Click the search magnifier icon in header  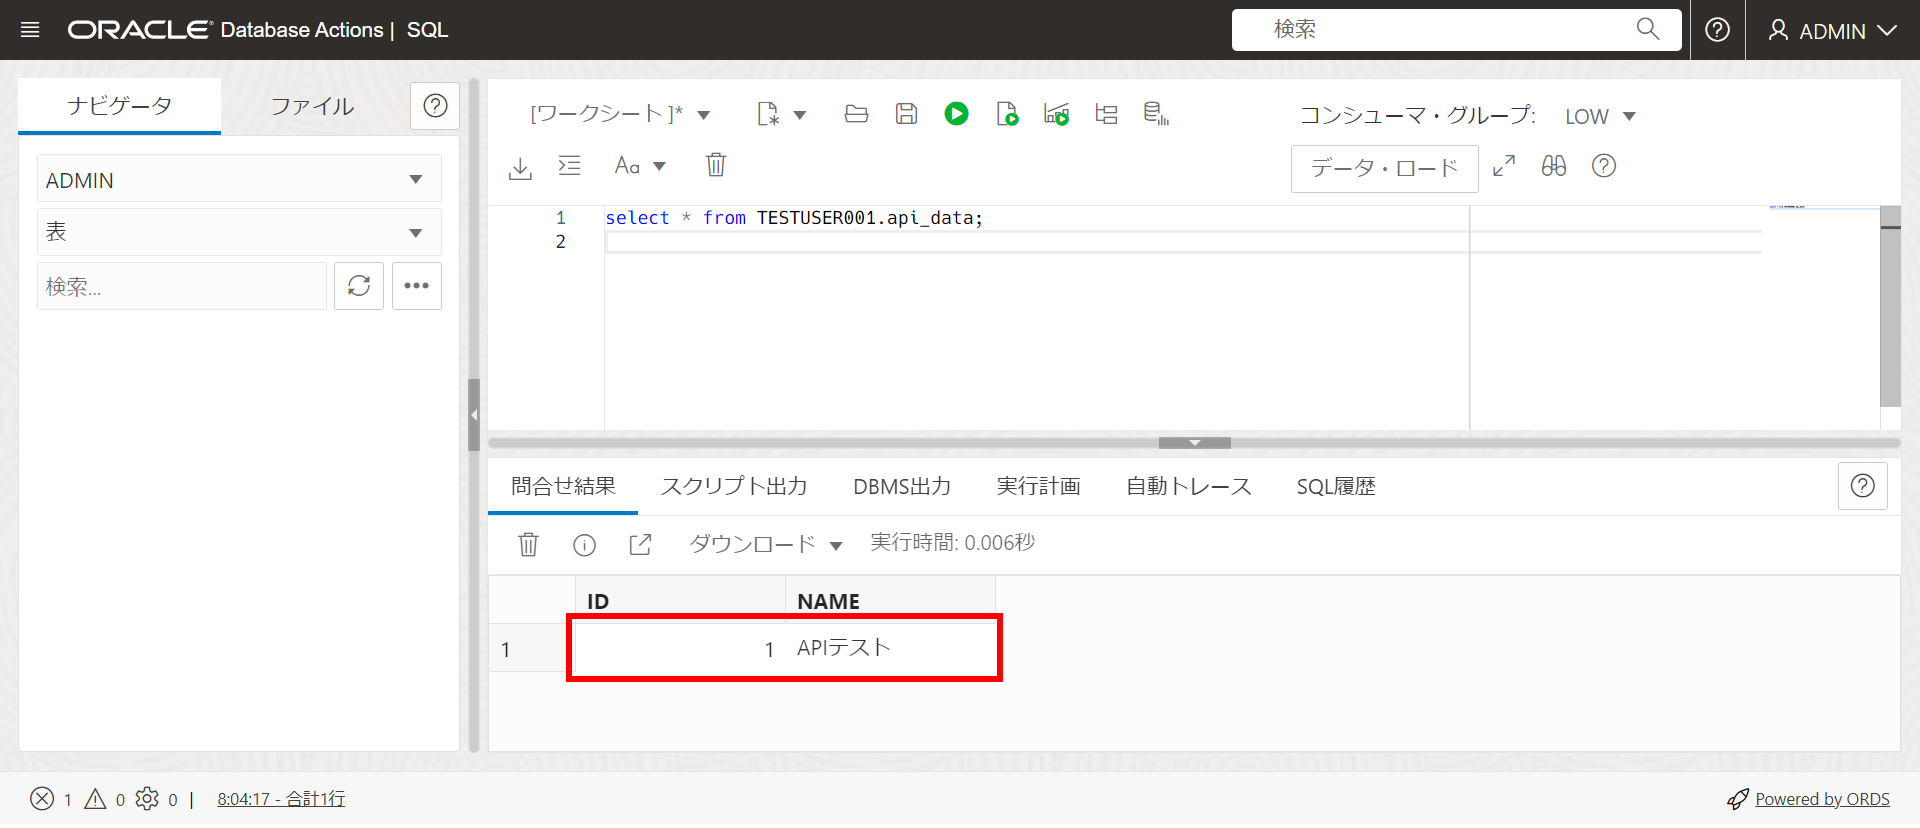point(1647,29)
